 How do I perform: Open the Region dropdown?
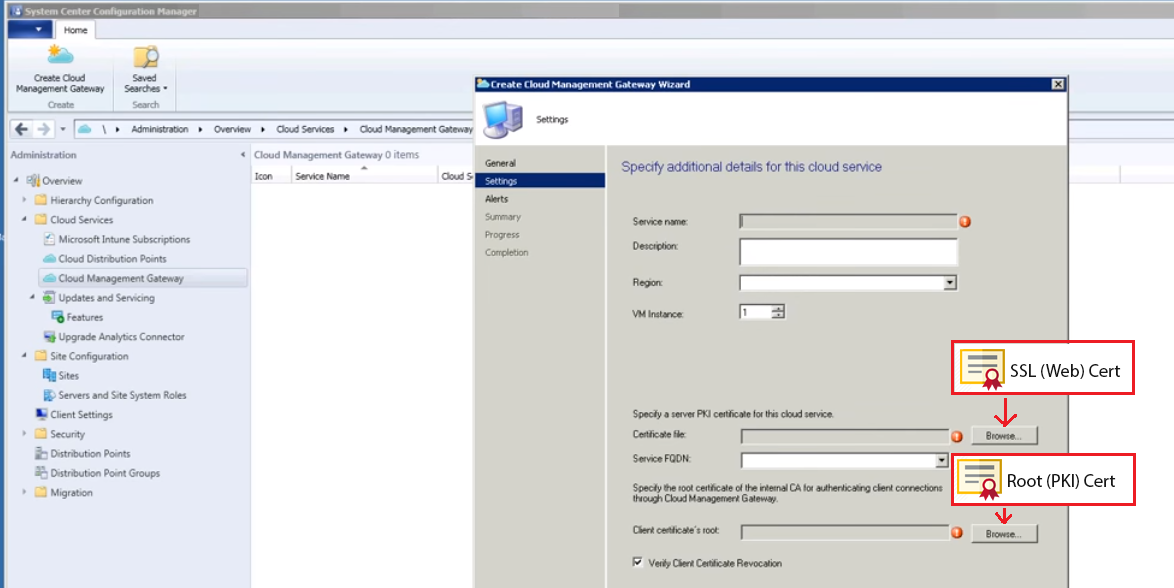[x=949, y=283]
